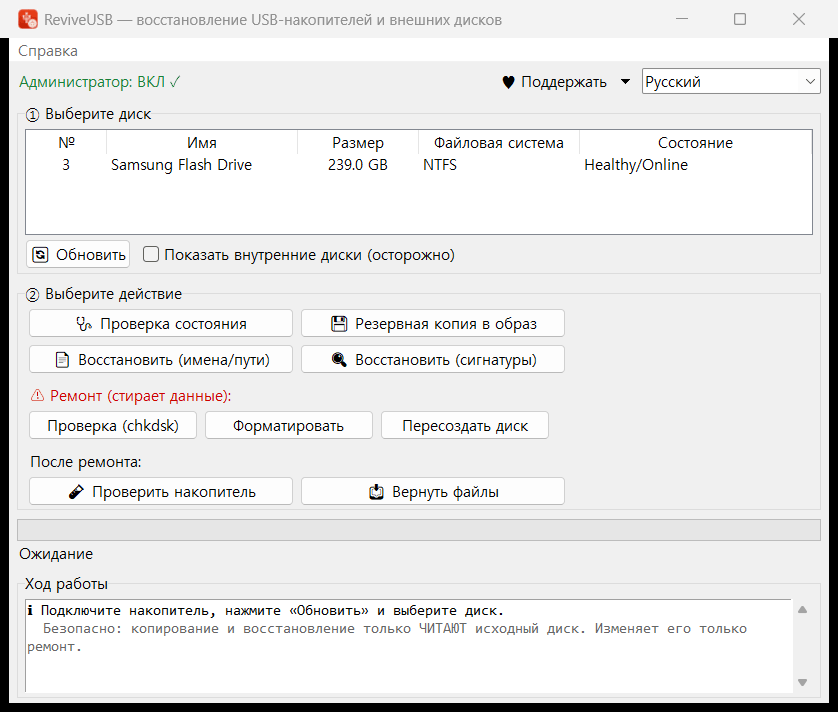This screenshot has height=712, width=838.
Task: Close the ReviveUSB window
Action: pos(798,19)
